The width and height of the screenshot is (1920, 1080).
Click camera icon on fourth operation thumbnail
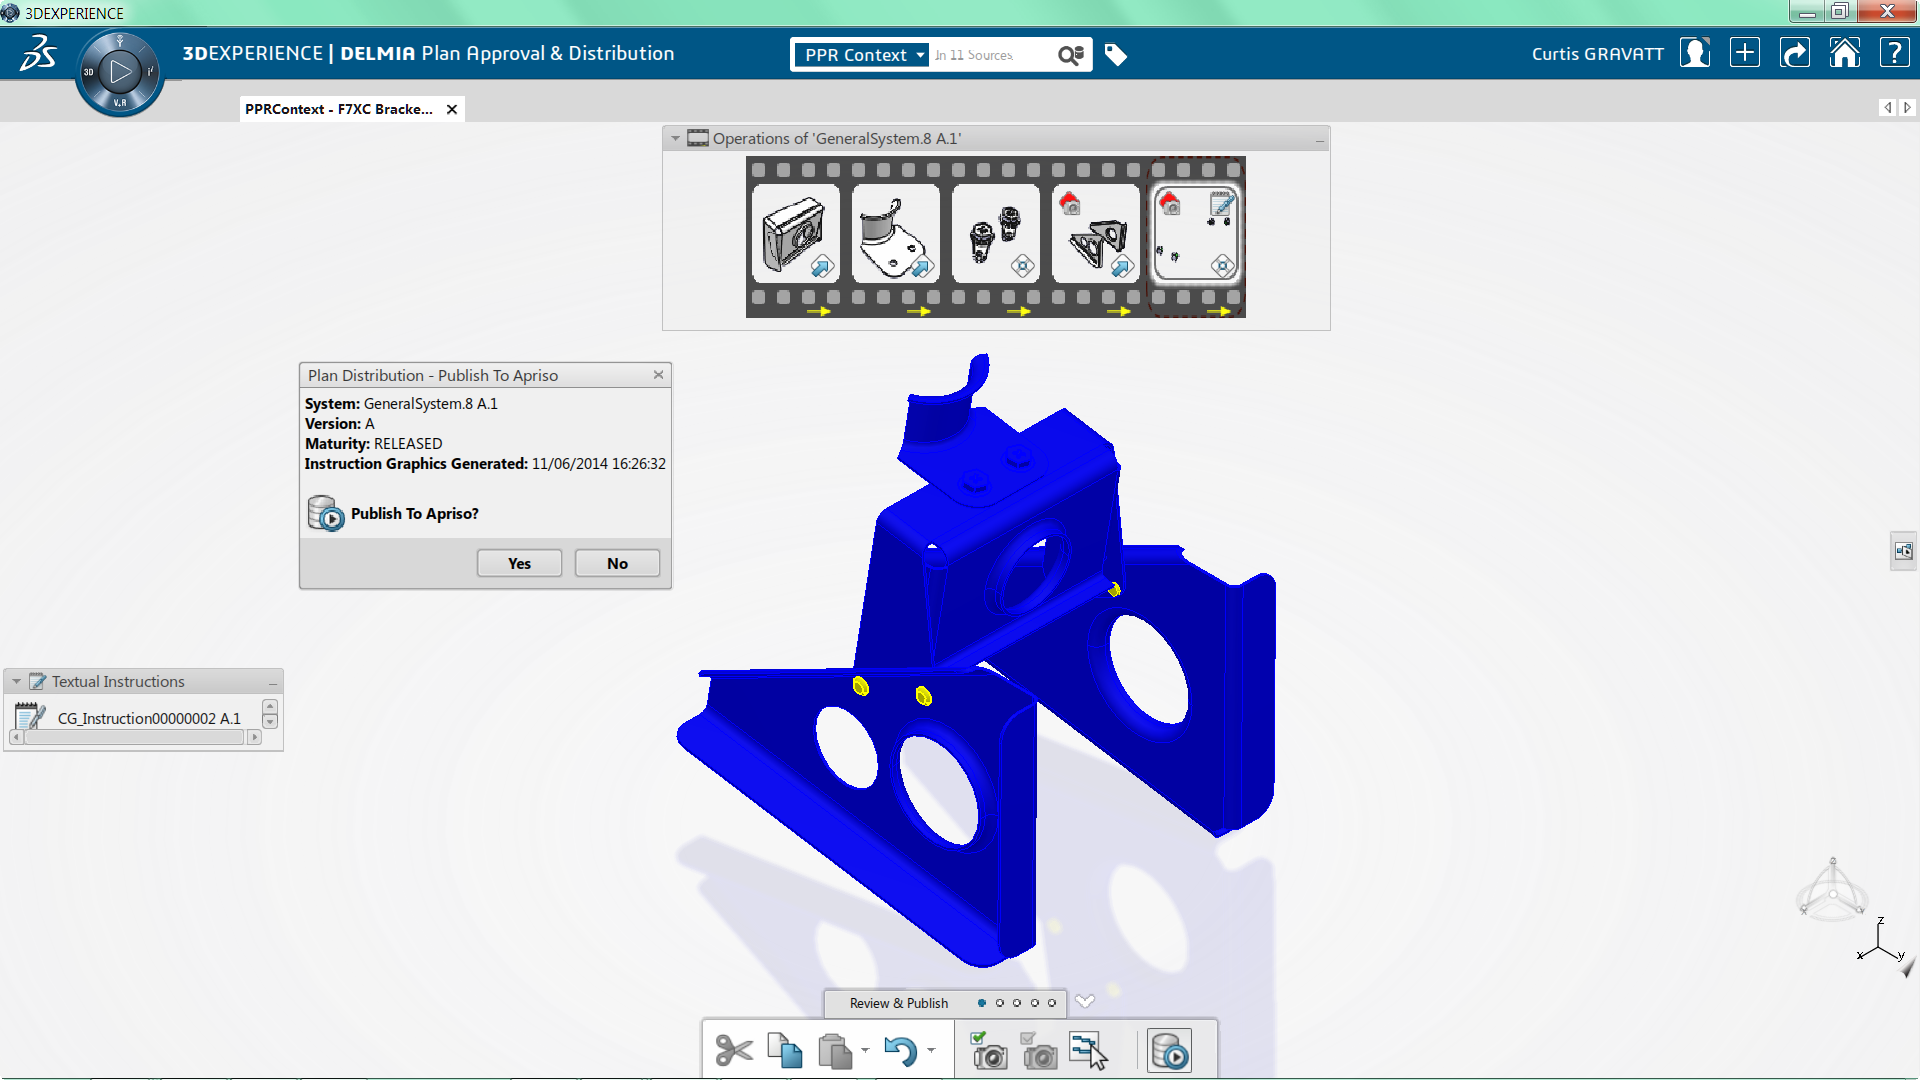click(x=1070, y=204)
